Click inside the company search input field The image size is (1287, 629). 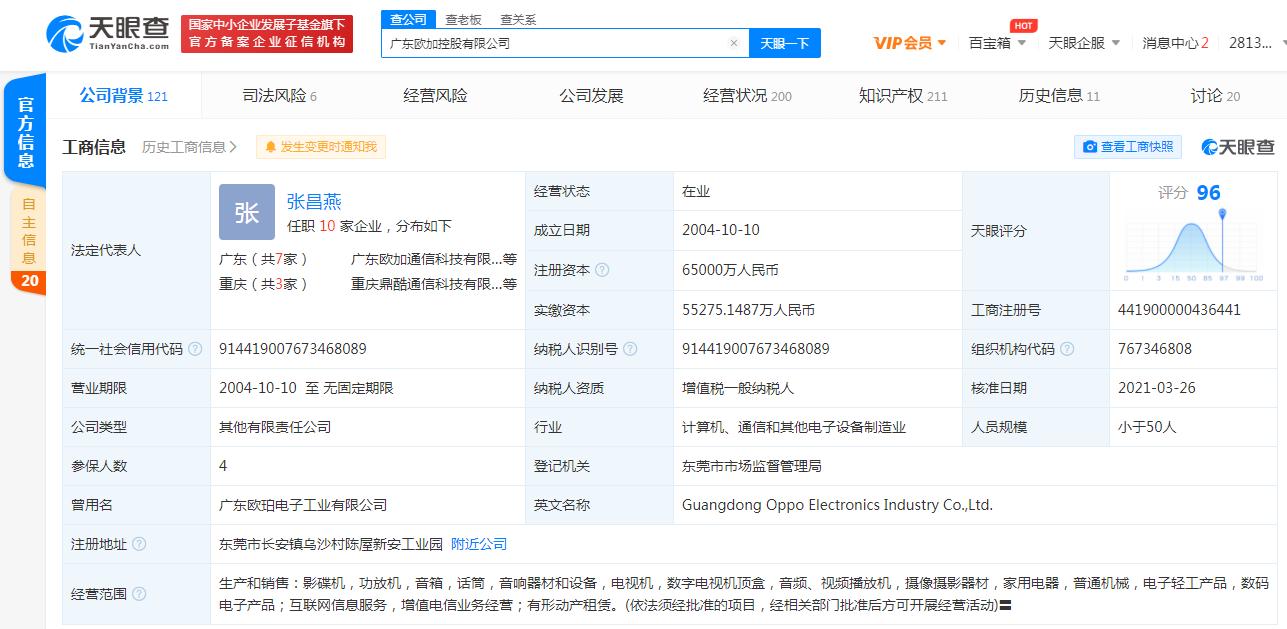(550, 43)
